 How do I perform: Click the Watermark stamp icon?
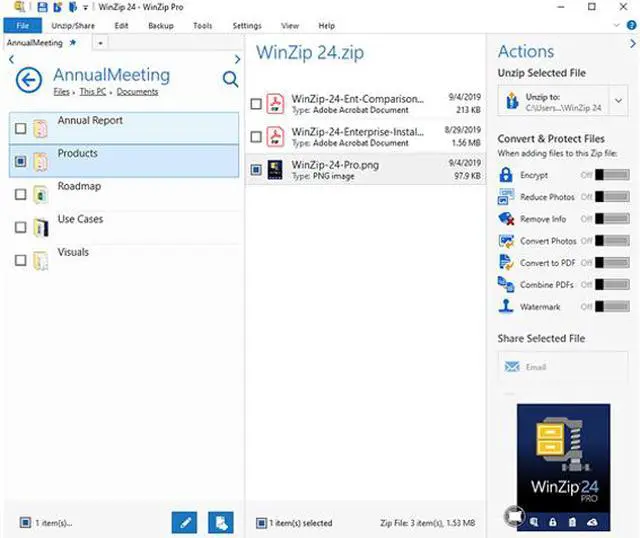pyautogui.click(x=506, y=306)
